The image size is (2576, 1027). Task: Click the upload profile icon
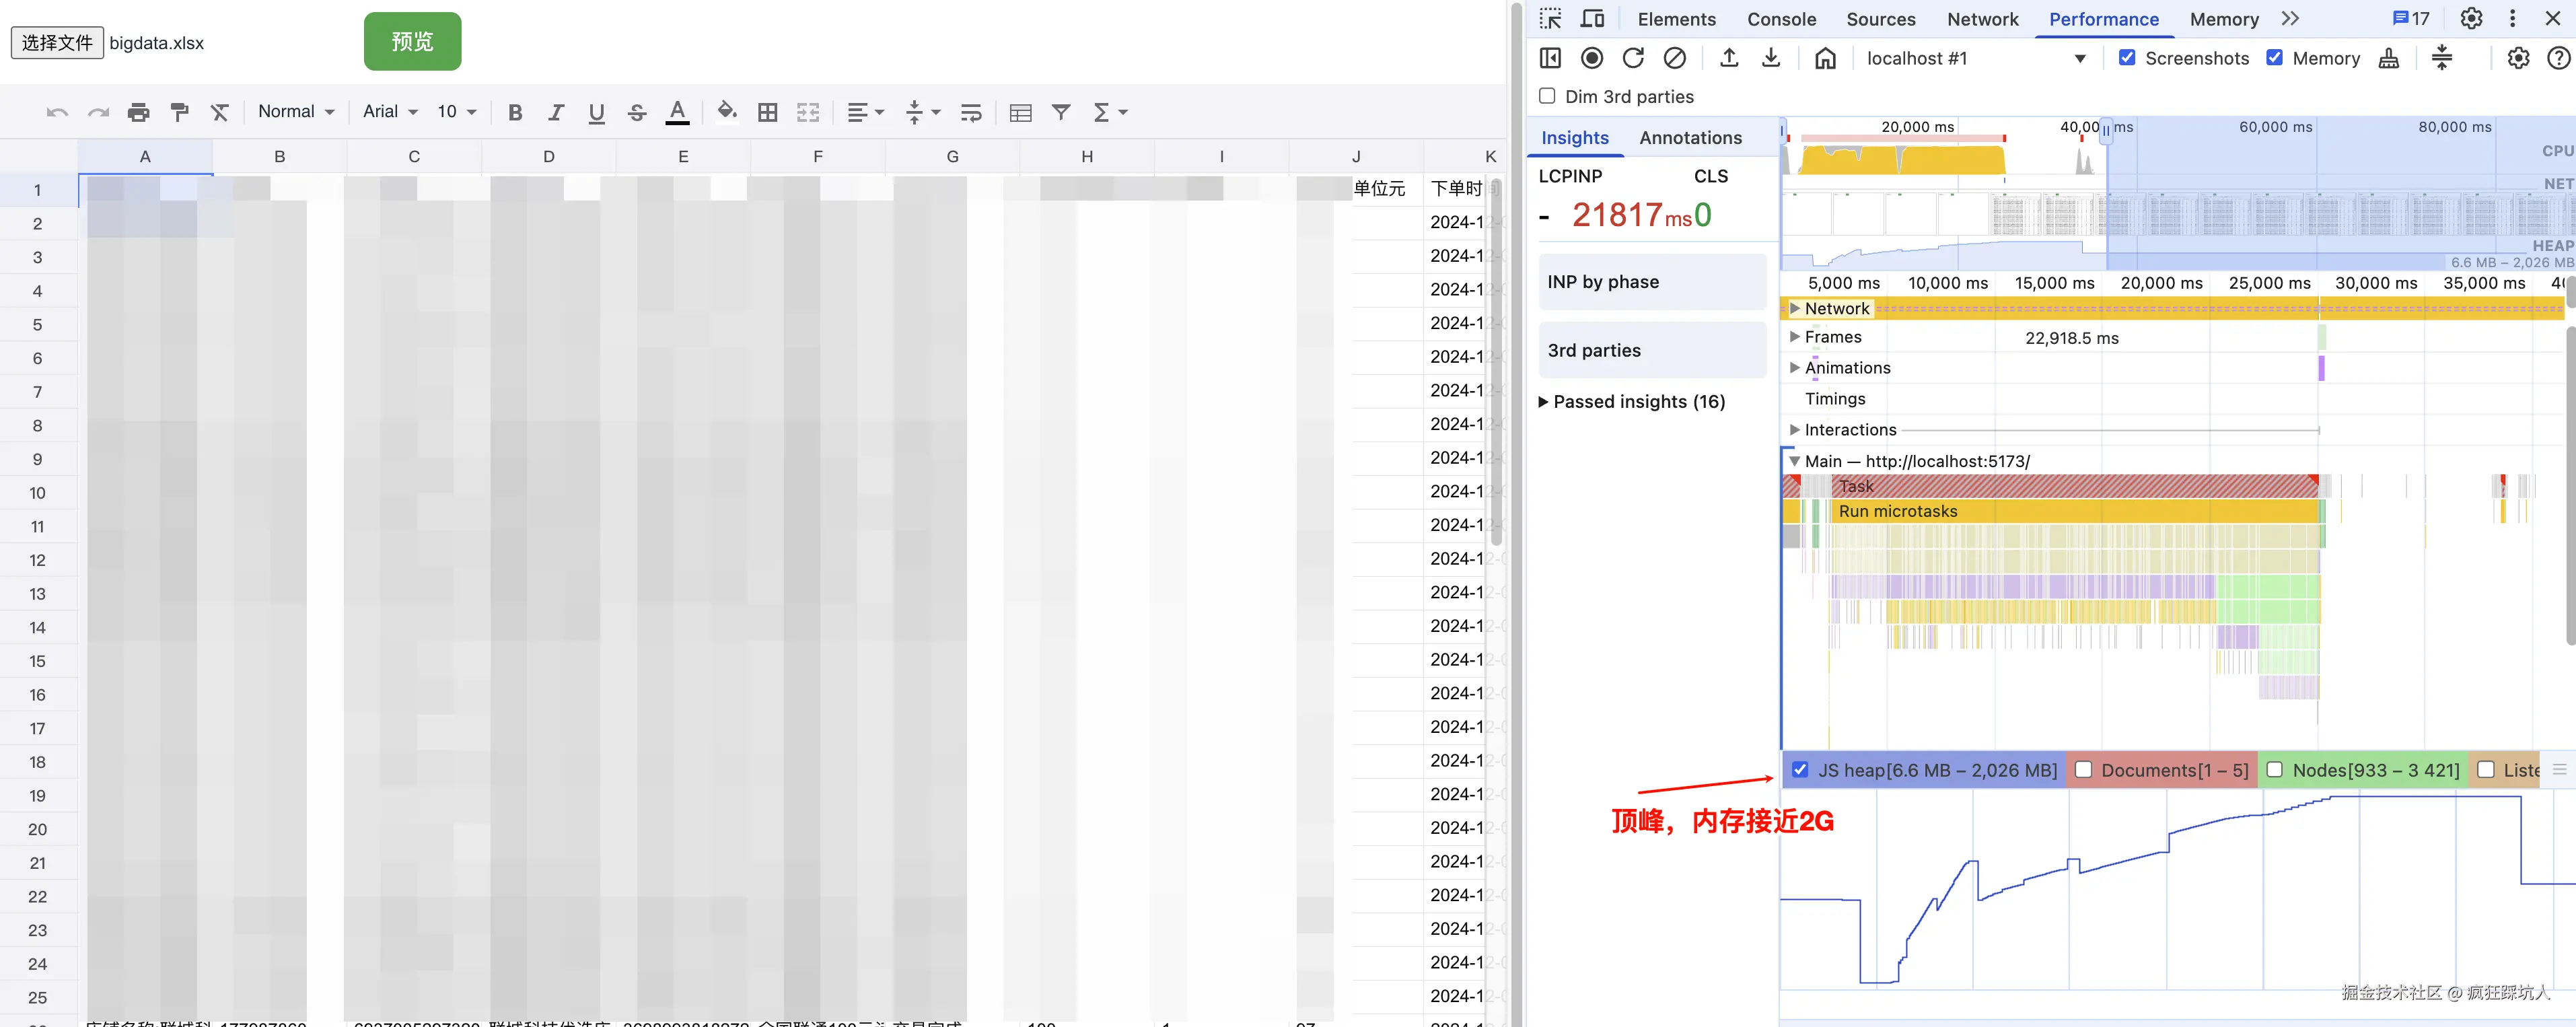(x=1729, y=58)
